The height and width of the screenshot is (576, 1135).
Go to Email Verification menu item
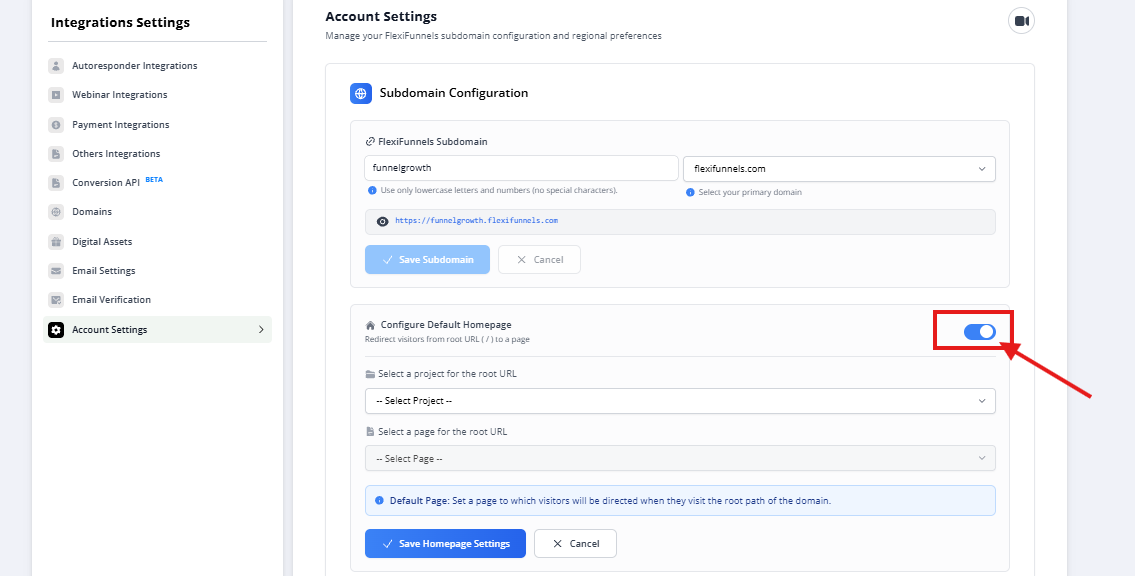(x=111, y=300)
